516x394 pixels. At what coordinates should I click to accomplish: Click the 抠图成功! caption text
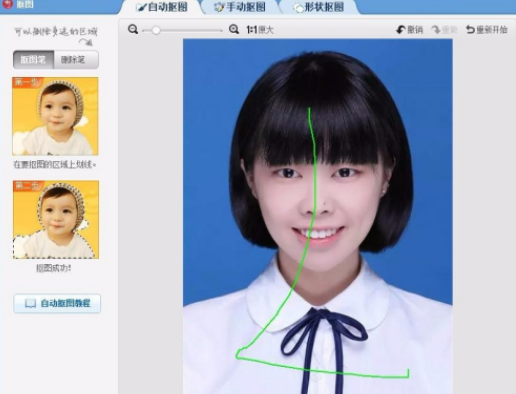pos(54,268)
